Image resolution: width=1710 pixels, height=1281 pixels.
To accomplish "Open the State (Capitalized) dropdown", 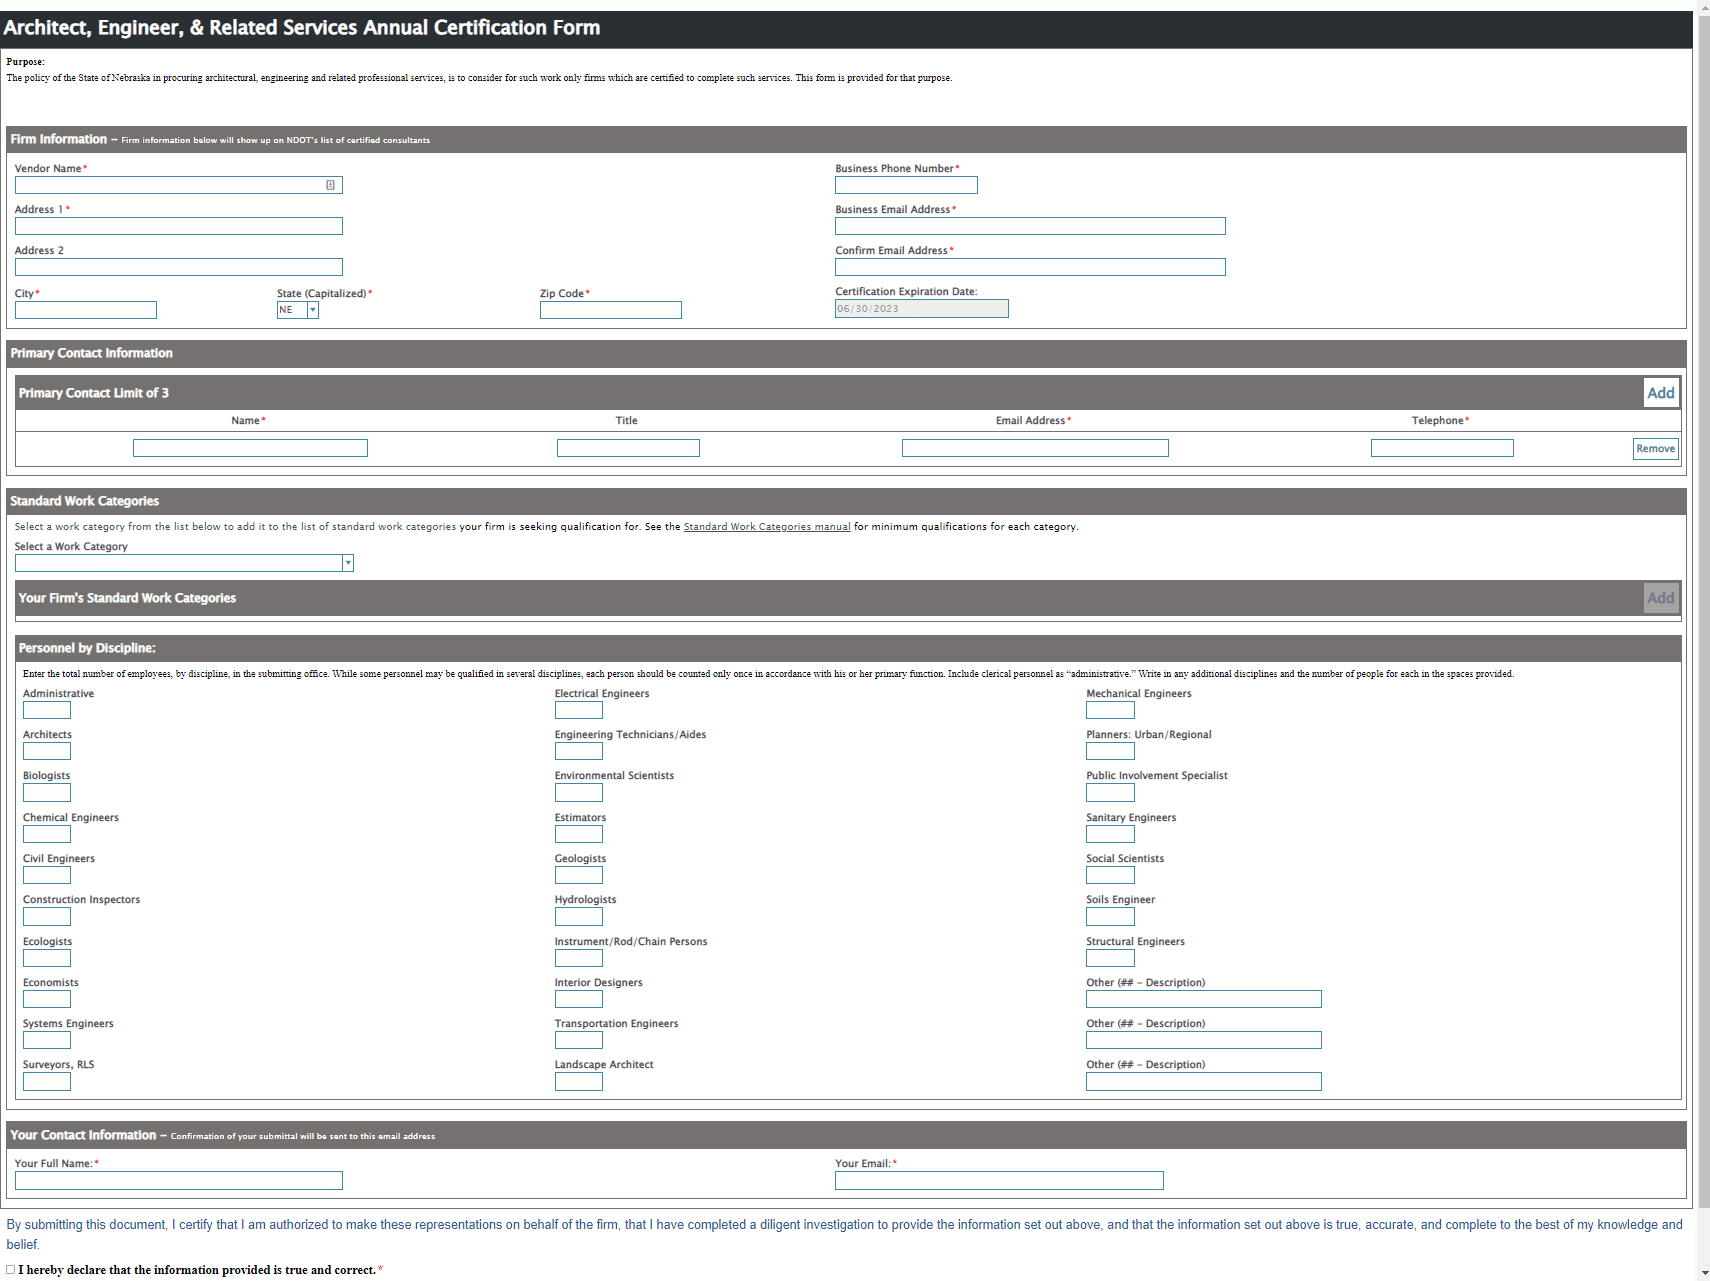I will coord(312,310).
